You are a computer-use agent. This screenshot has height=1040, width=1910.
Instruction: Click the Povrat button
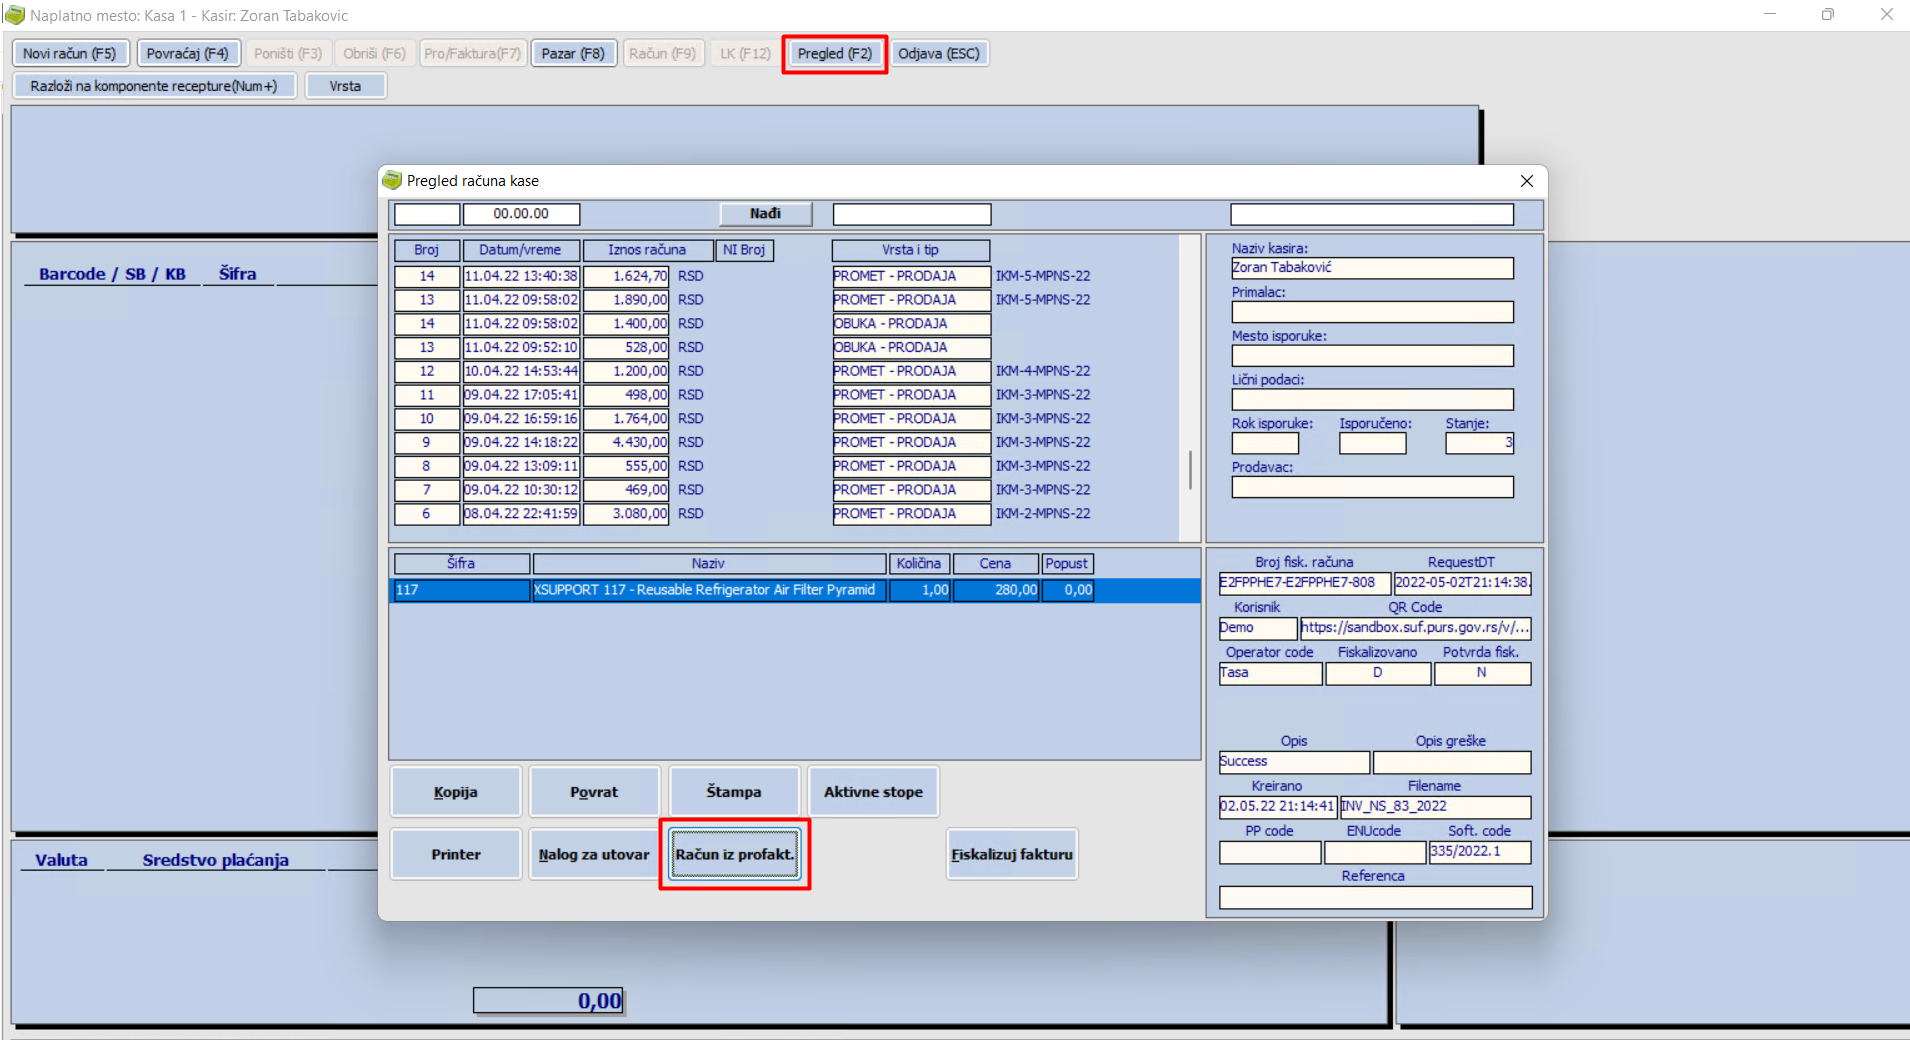[594, 792]
